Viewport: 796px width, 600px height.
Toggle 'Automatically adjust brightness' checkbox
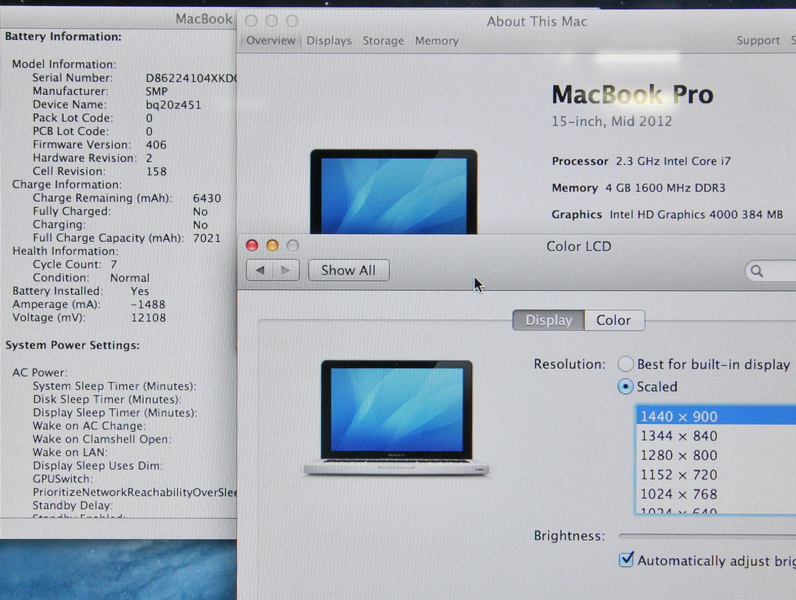[x=626, y=560]
